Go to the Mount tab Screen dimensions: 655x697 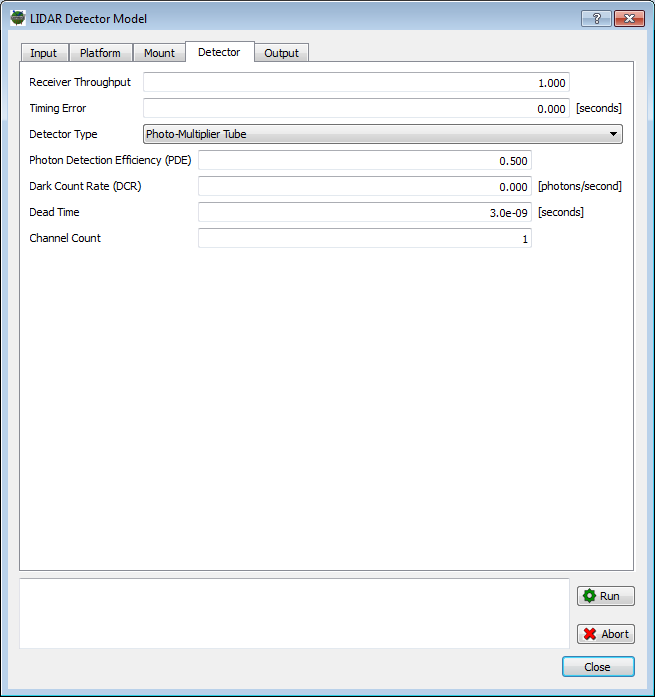click(x=159, y=53)
